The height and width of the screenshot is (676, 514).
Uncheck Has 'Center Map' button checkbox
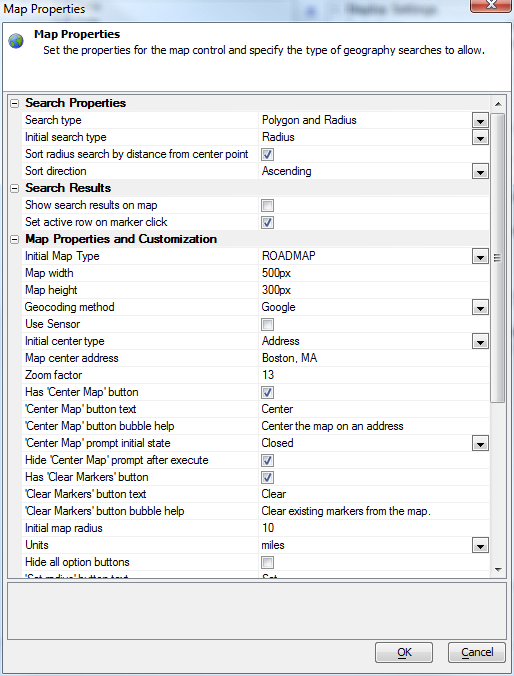267,392
